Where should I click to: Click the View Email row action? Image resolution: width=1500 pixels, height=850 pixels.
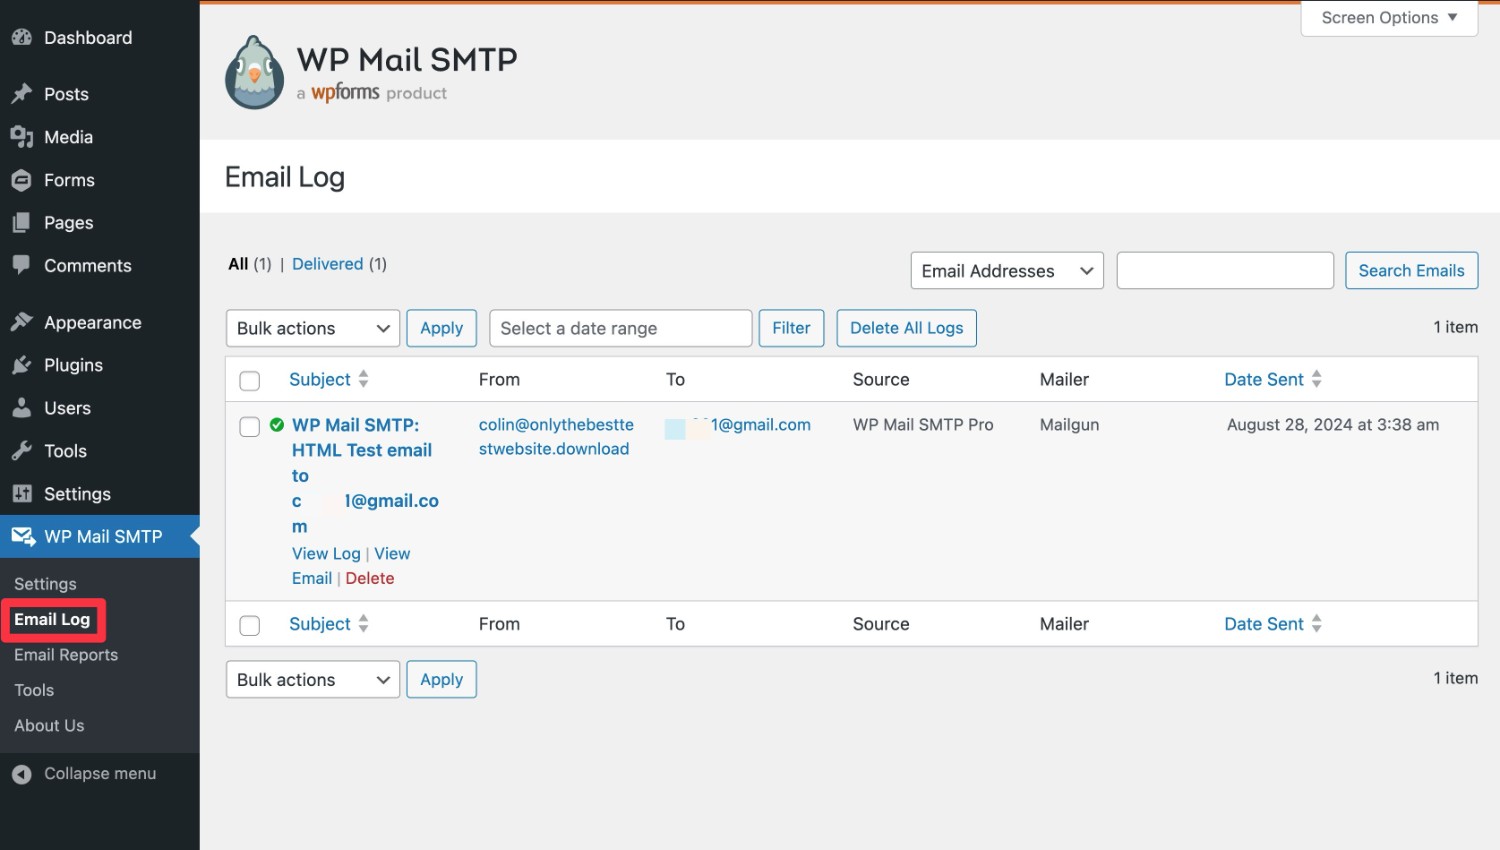[351, 566]
